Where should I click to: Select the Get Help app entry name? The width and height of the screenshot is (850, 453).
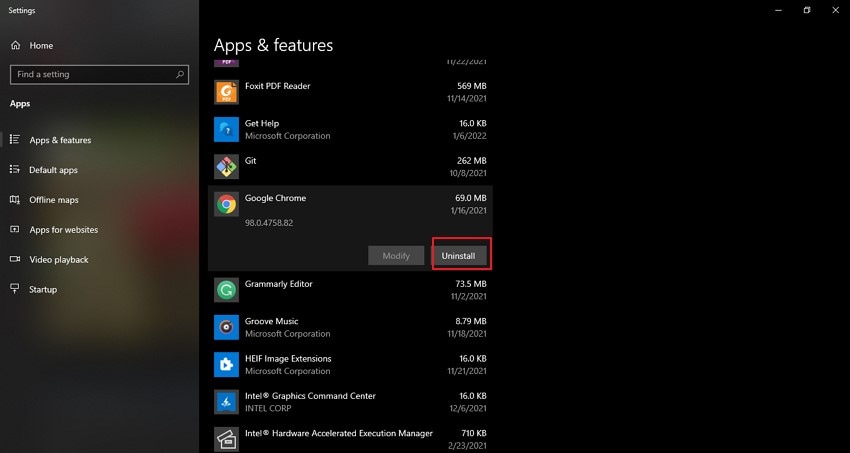(262, 124)
